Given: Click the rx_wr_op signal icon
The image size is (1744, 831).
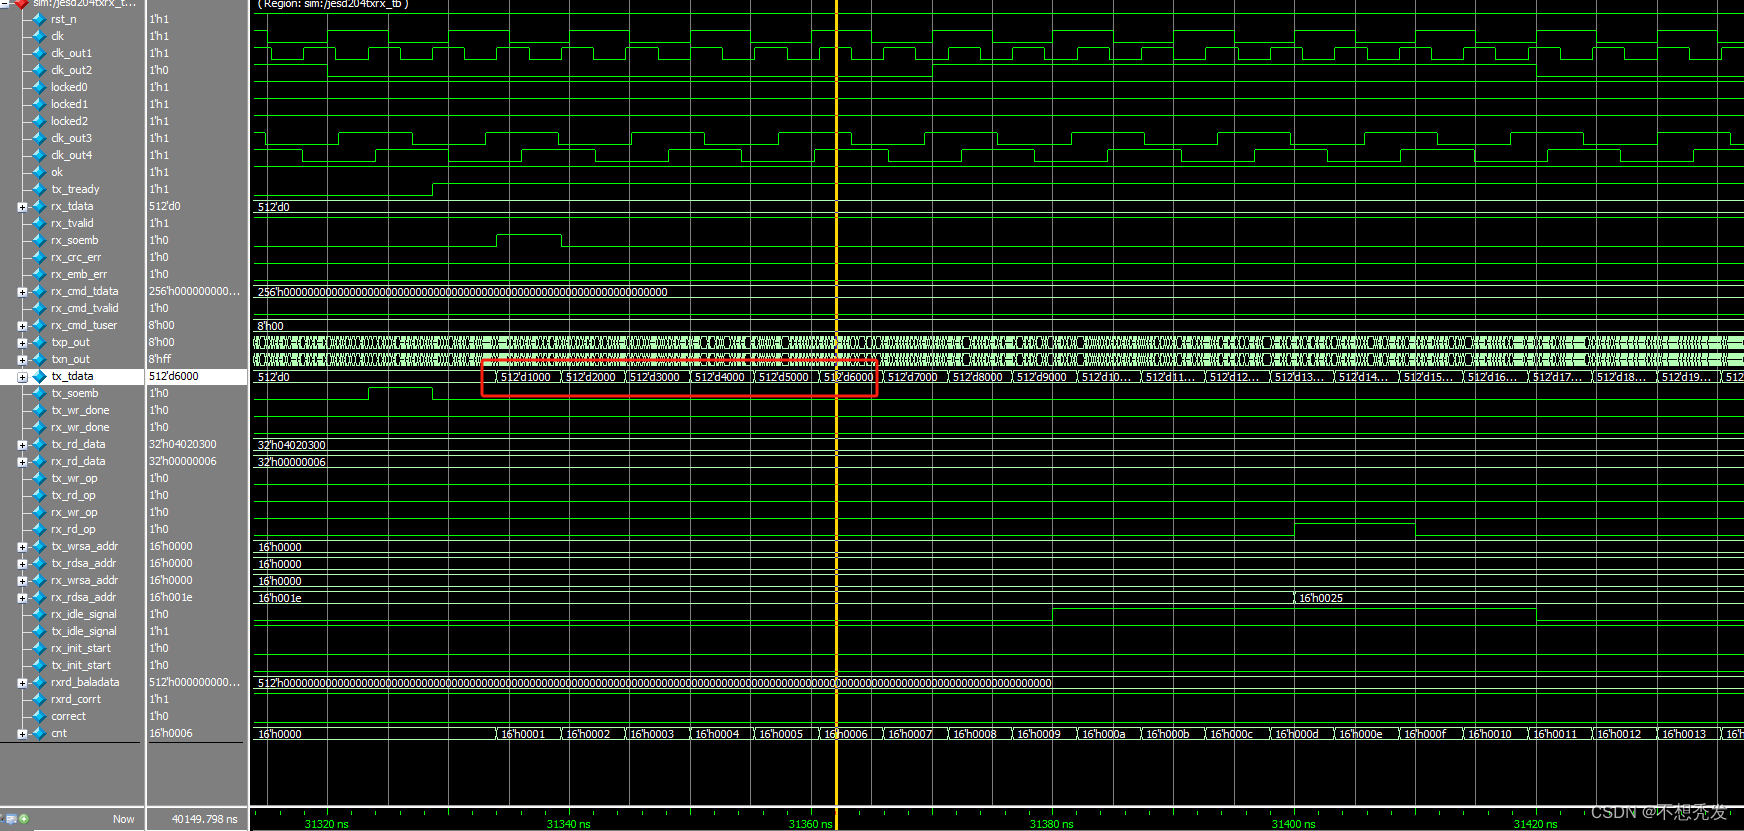Looking at the screenshot, I should pos(39,512).
